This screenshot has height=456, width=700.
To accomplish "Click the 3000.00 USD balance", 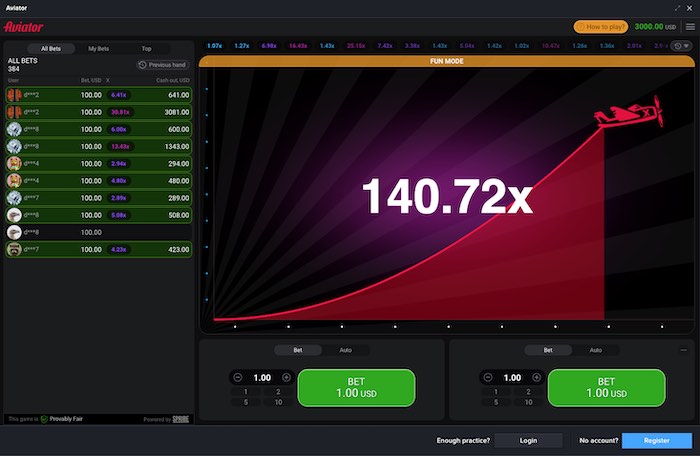I will [655, 27].
